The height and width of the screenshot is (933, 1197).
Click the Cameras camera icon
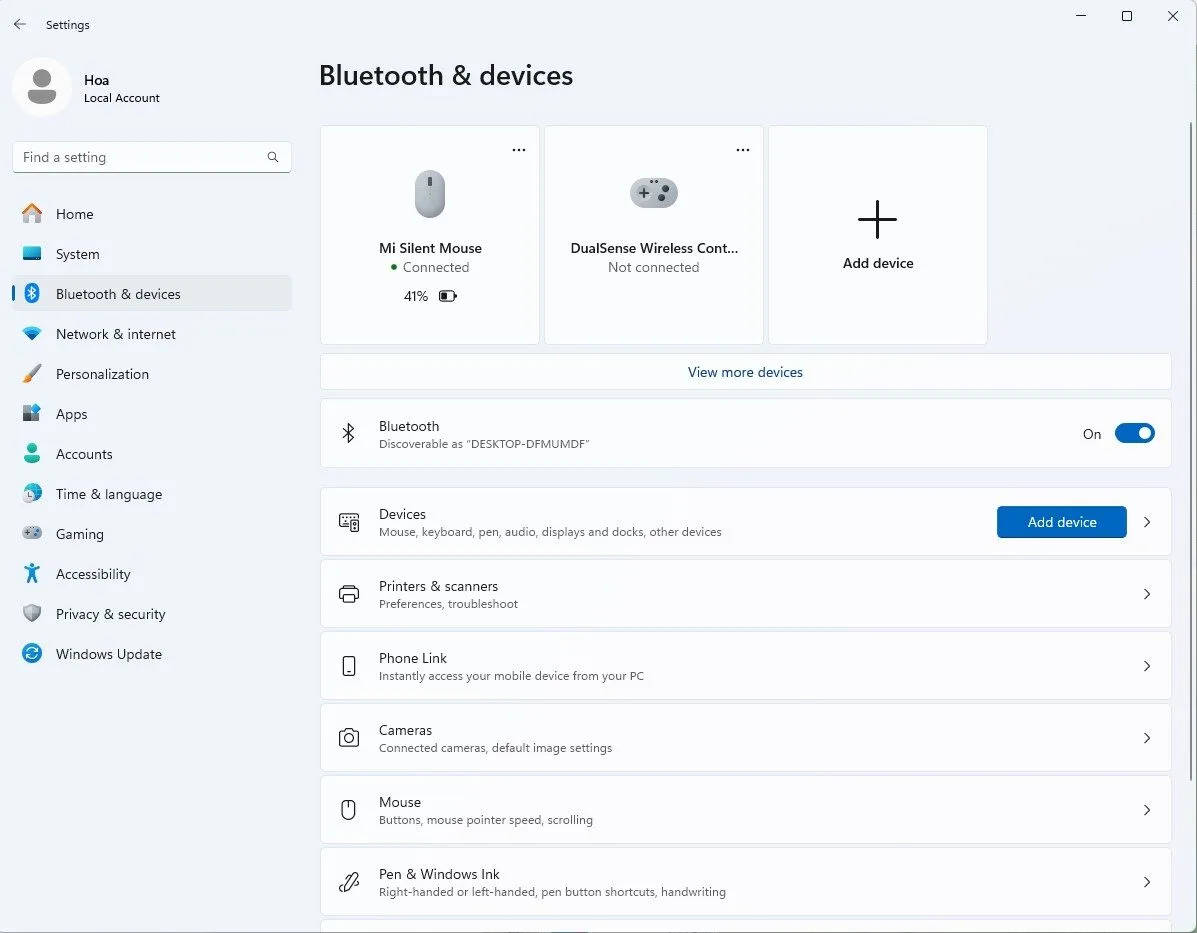[x=349, y=738]
